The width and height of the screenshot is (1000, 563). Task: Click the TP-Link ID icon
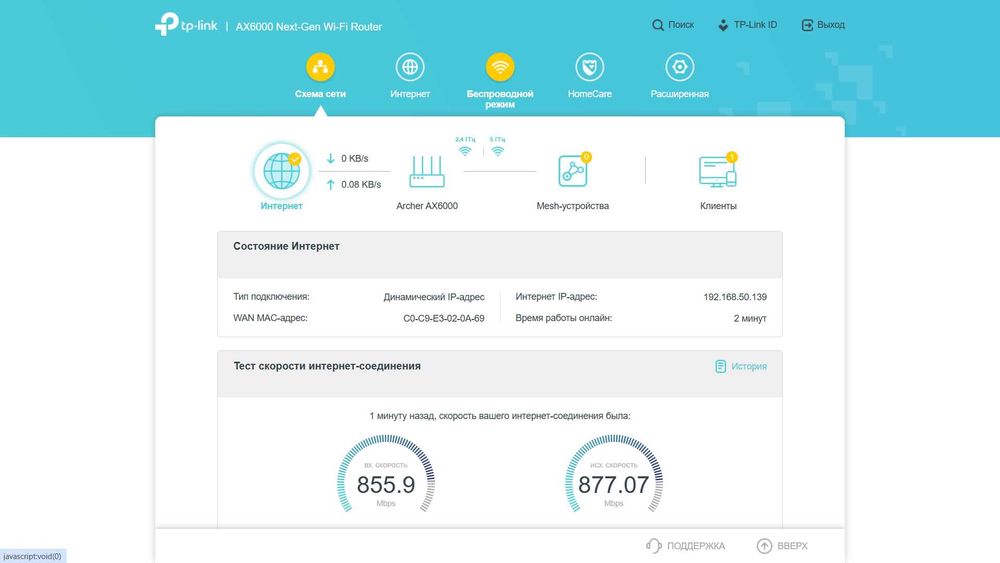(x=723, y=25)
